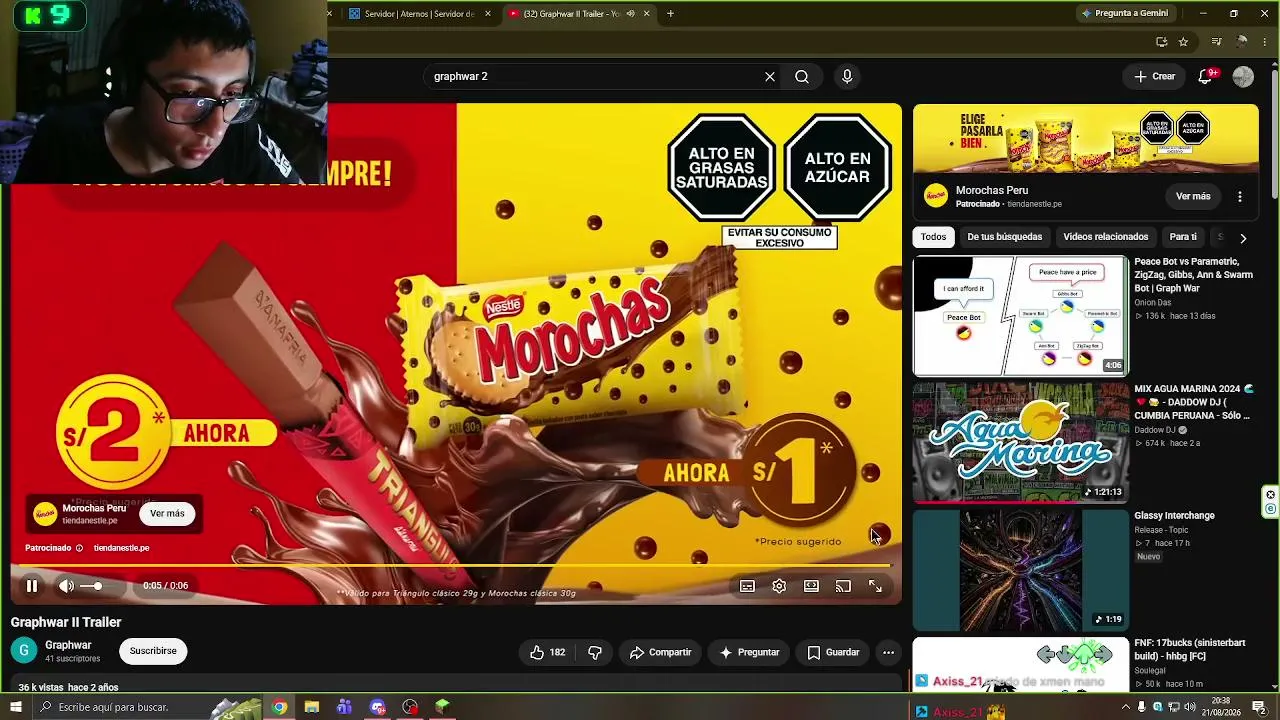
Task: Open Microsoft Teams taskbar icon
Action: (x=345, y=707)
